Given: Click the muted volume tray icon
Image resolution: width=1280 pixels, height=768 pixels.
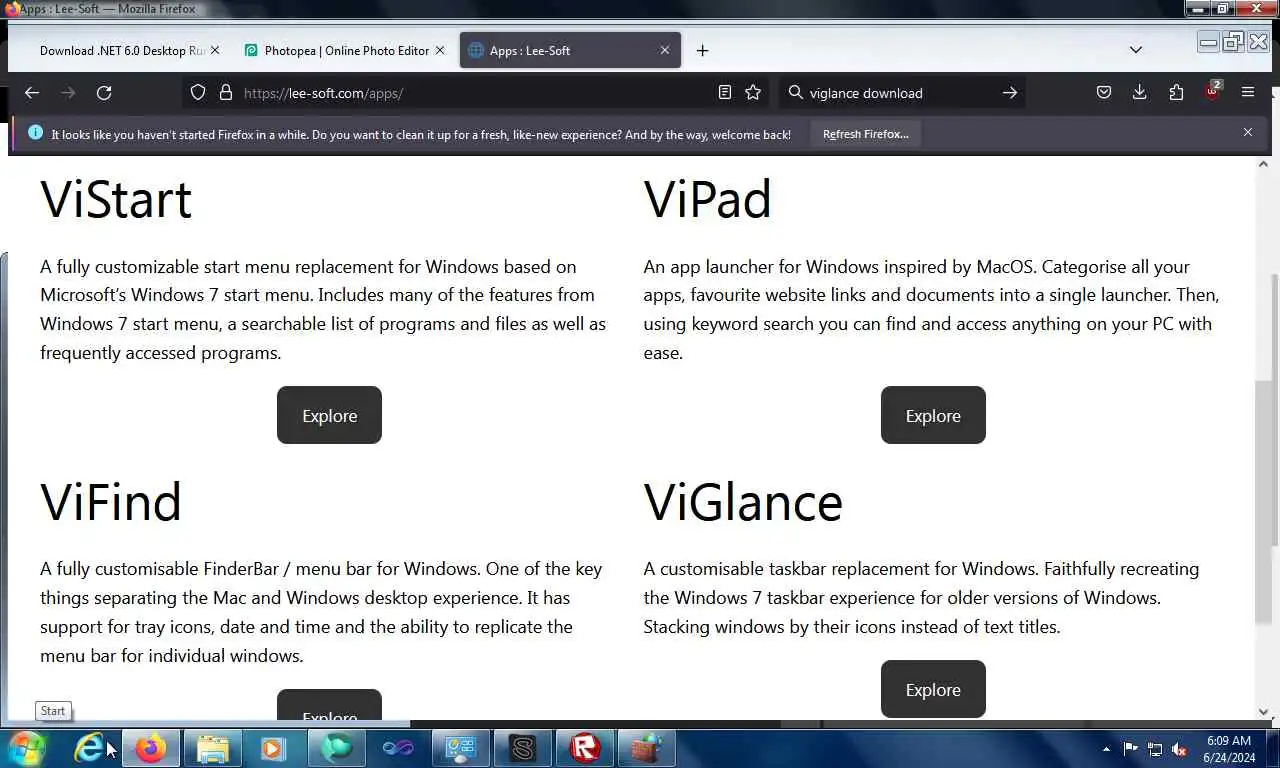Looking at the screenshot, I should [1179, 749].
